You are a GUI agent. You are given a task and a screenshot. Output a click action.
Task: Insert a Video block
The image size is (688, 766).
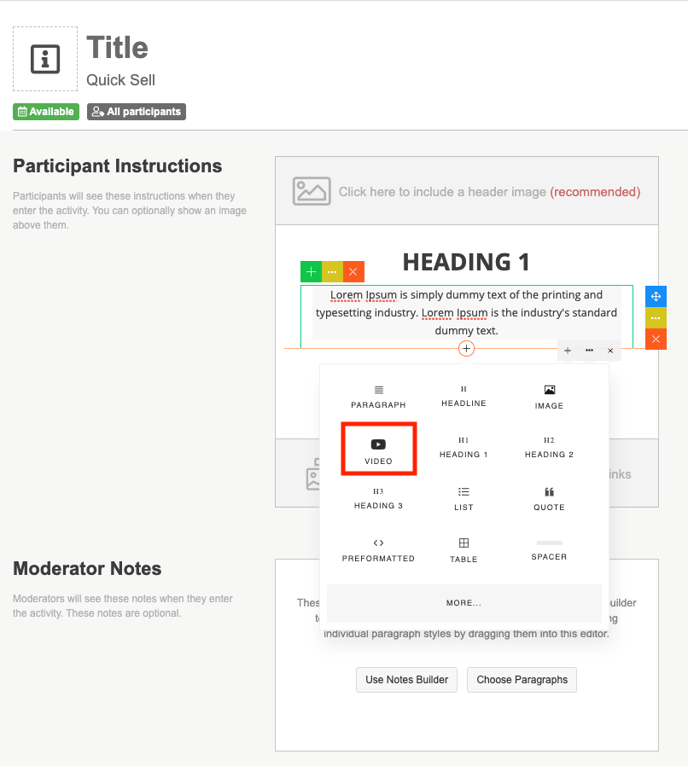click(x=378, y=449)
